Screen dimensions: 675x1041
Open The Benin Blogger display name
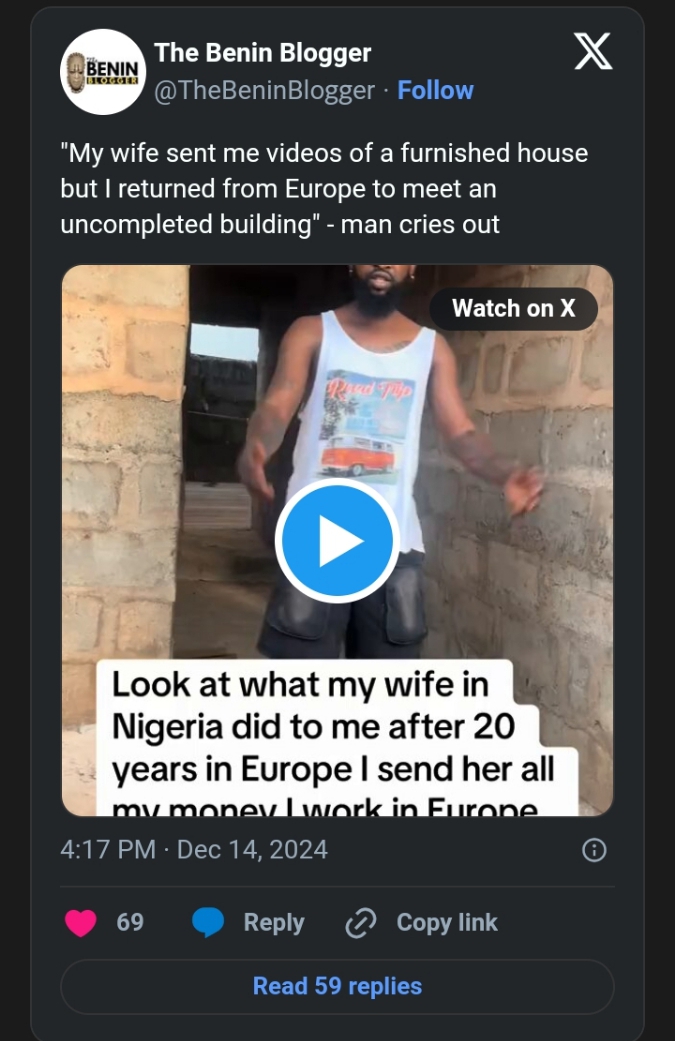pos(263,53)
